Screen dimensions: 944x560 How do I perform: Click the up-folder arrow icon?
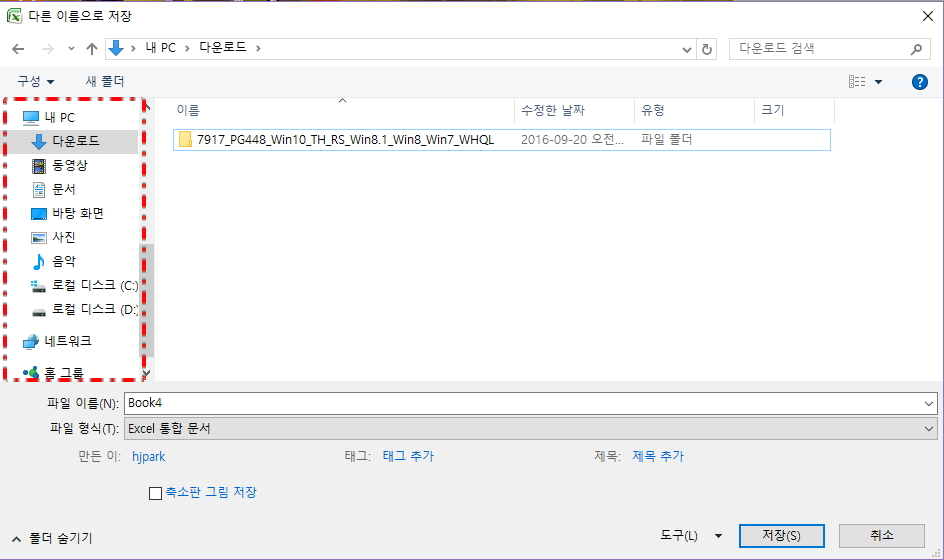click(93, 48)
